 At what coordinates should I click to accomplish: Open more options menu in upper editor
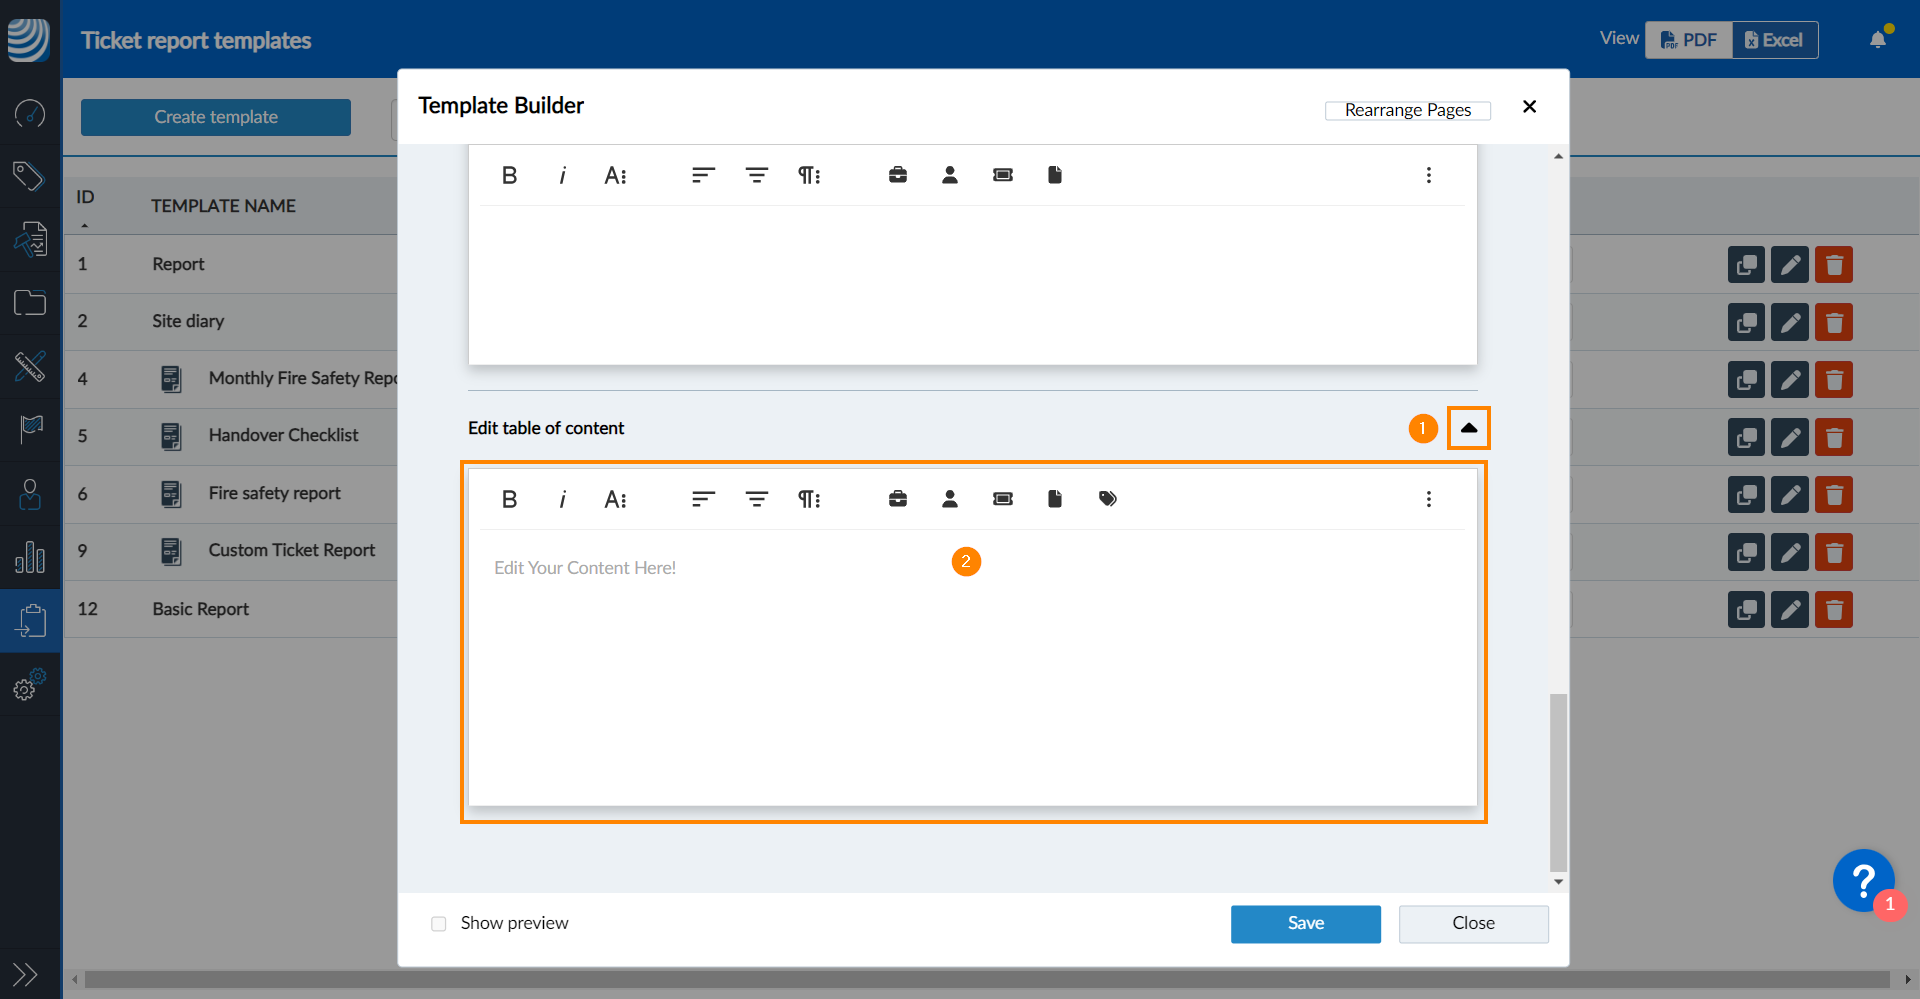coord(1428,175)
